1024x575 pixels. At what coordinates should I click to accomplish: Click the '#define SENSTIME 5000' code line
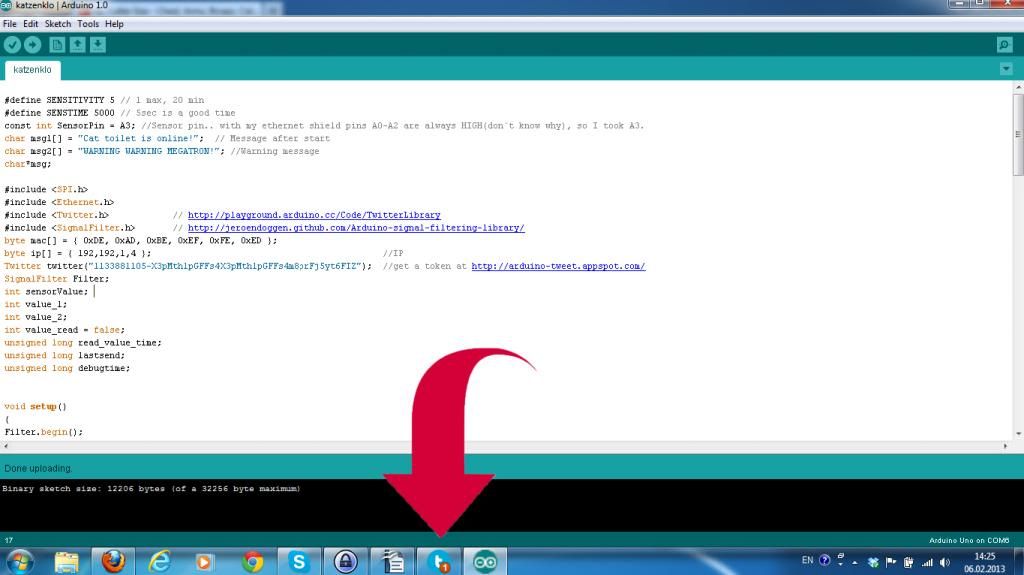click(120, 113)
